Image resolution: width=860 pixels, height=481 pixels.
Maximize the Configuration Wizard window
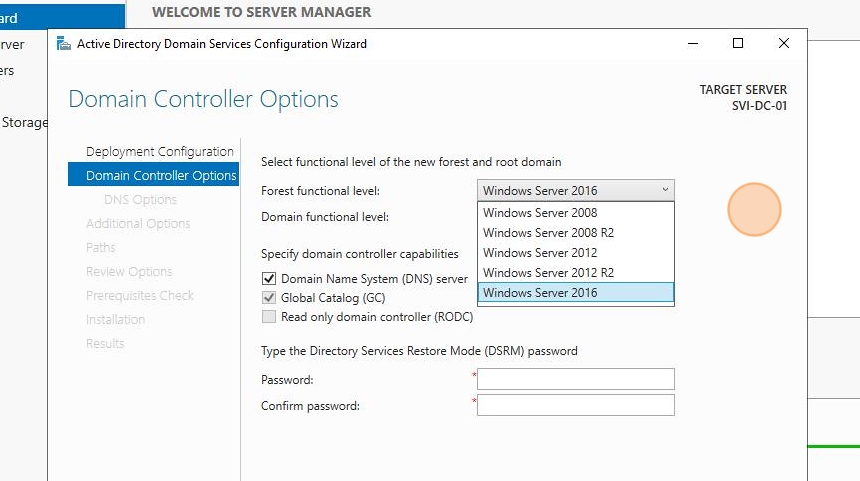(738, 43)
